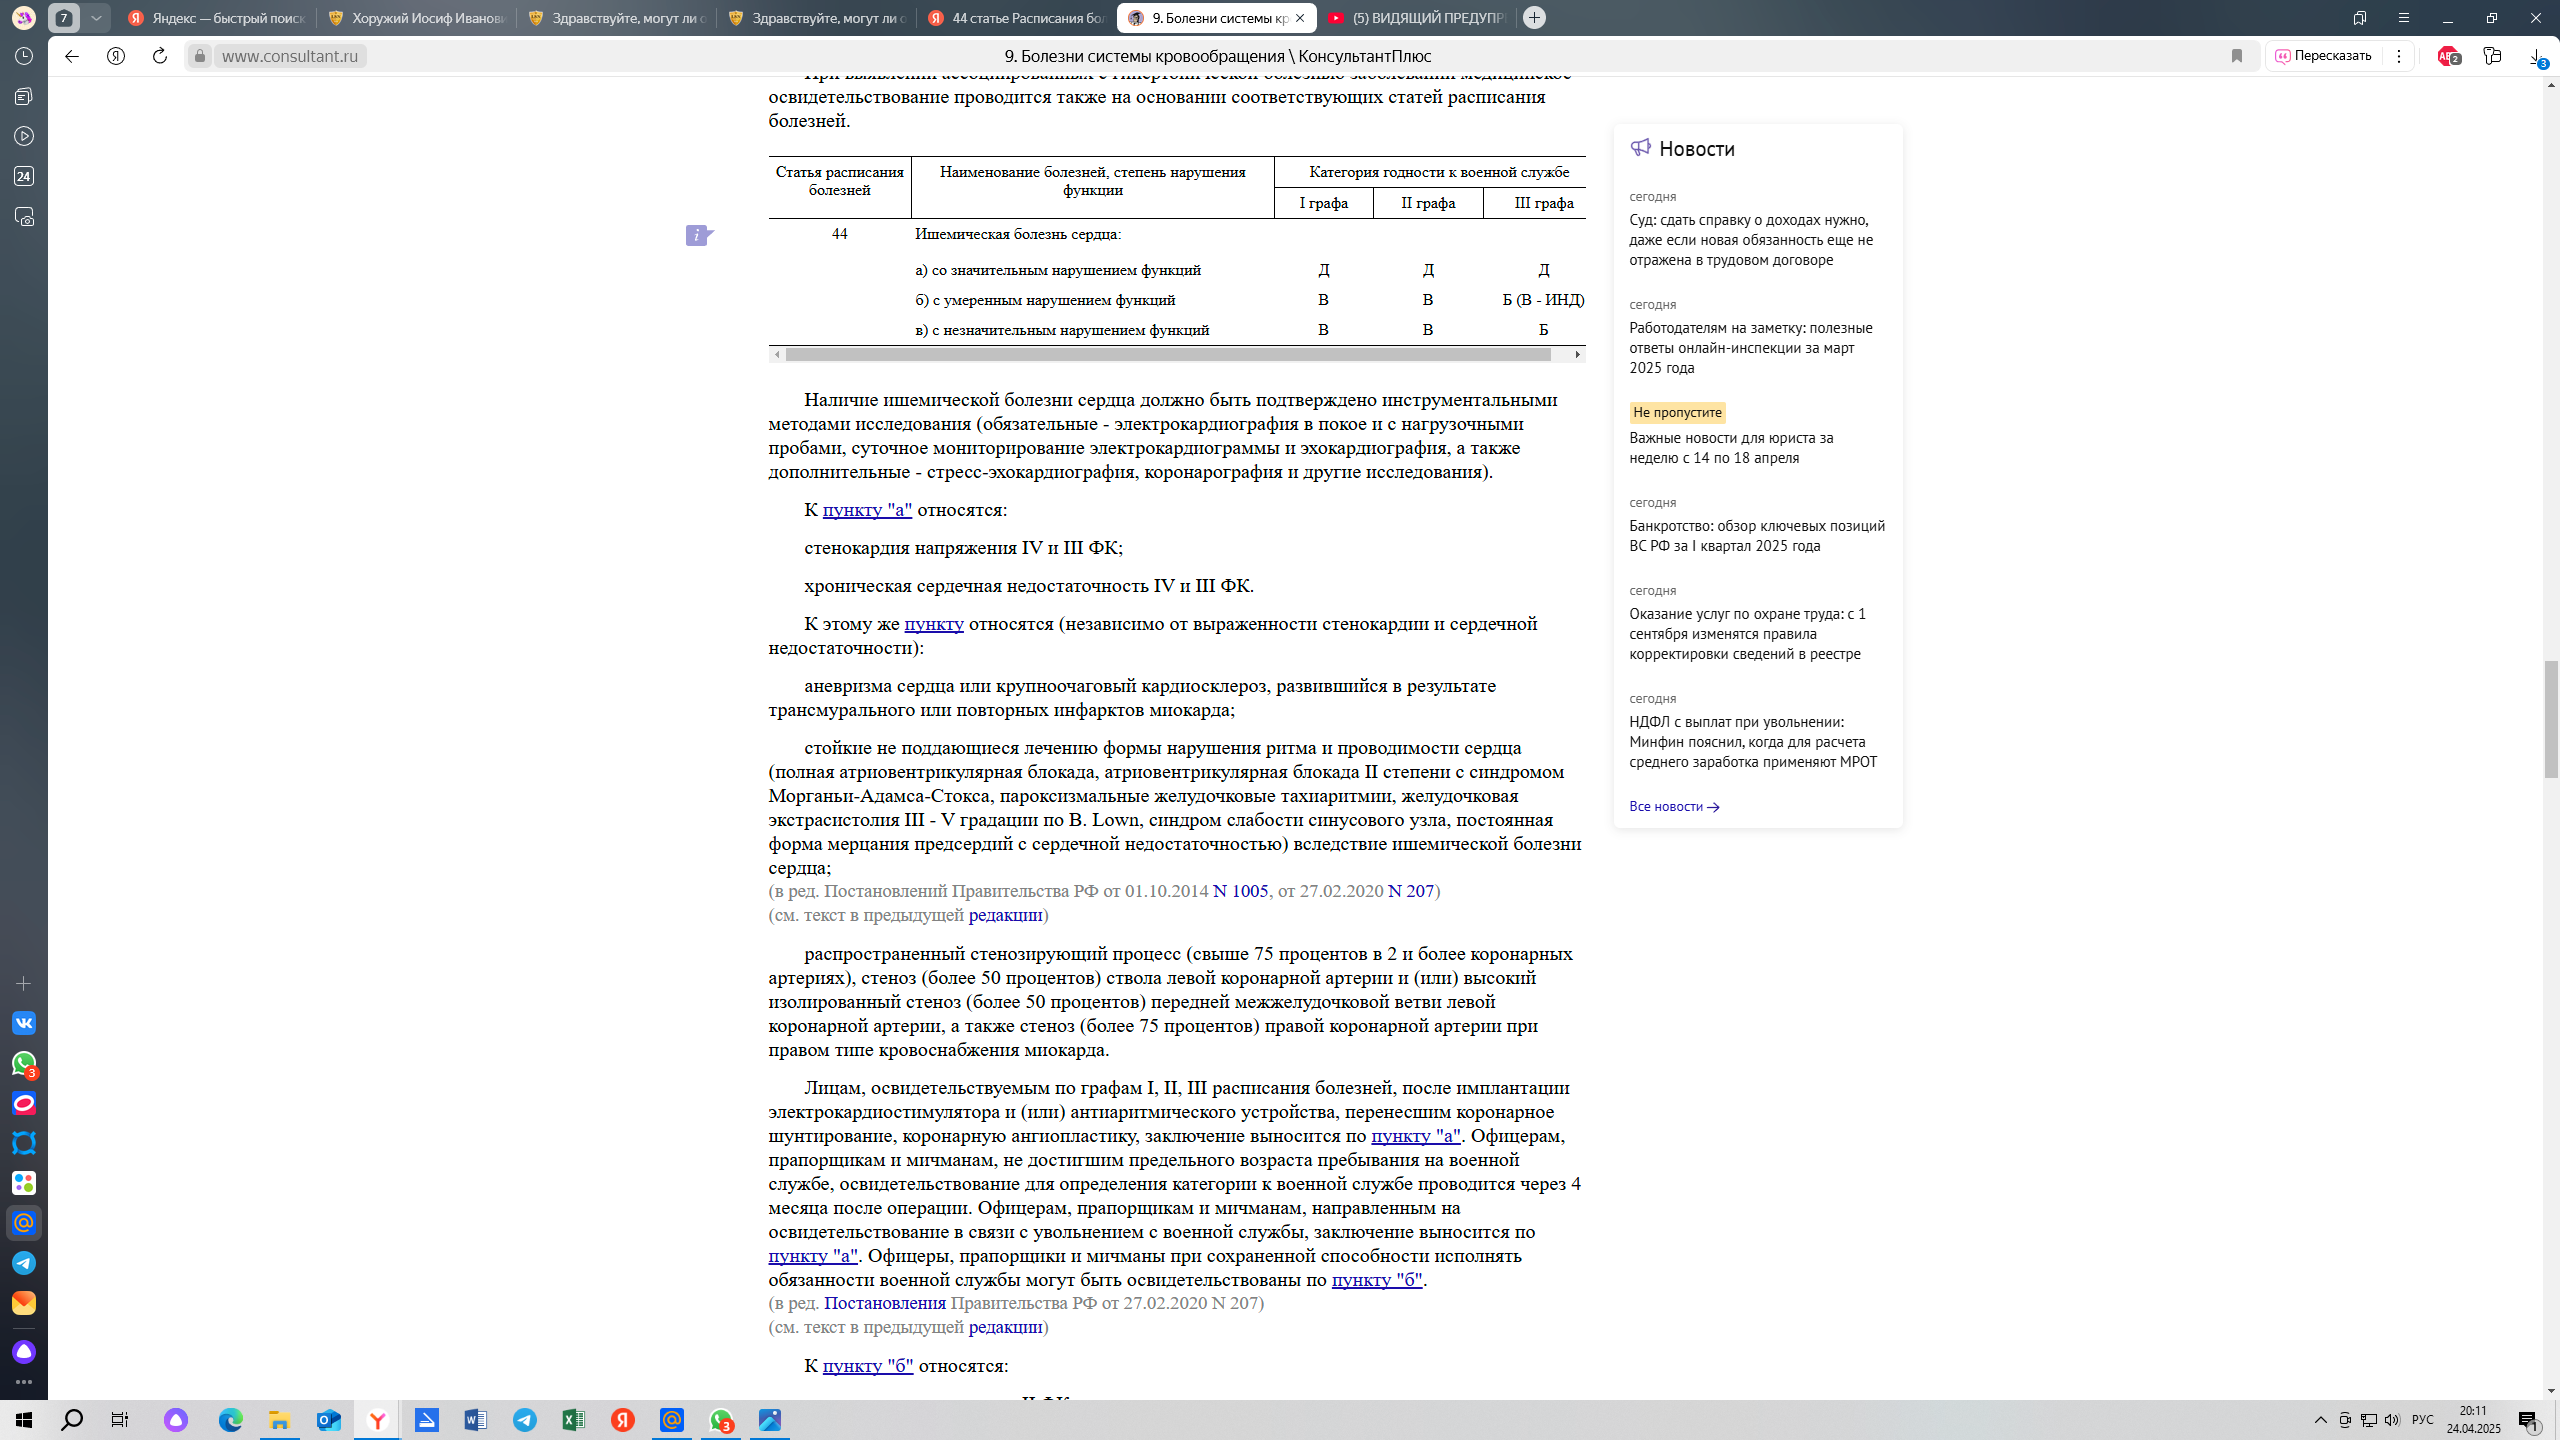Open WhatsApp in the sidebar
Screen dimensions: 2560x1440
[x=24, y=1064]
